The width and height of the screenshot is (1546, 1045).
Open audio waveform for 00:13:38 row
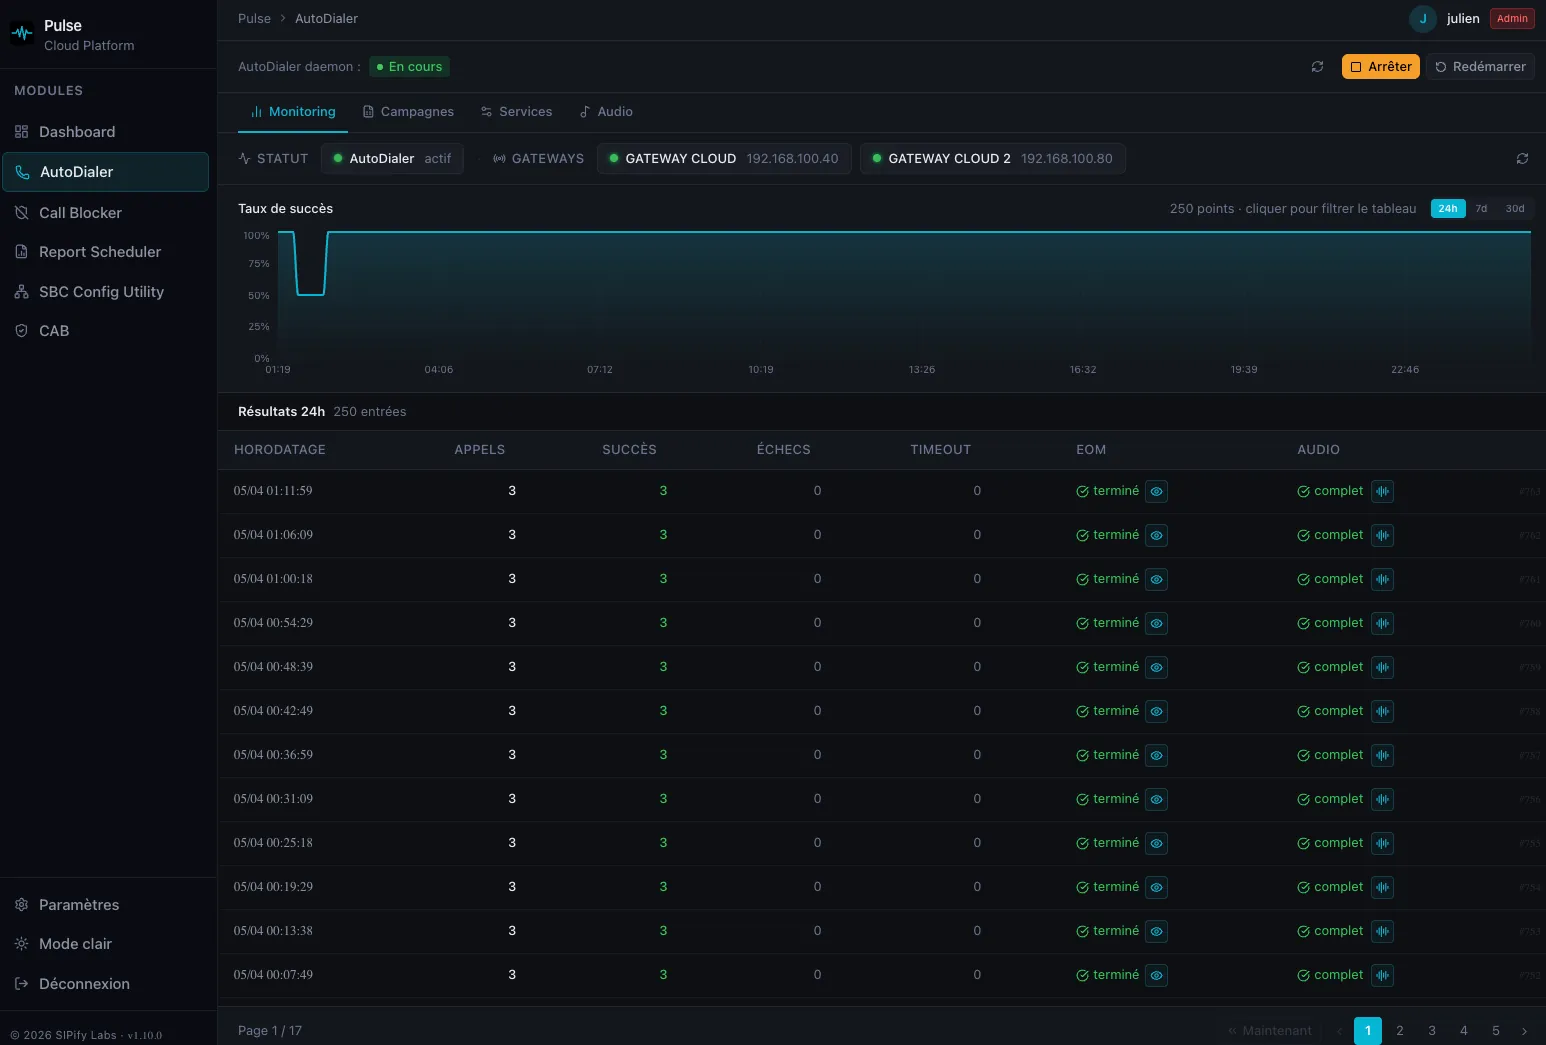pos(1382,932)
